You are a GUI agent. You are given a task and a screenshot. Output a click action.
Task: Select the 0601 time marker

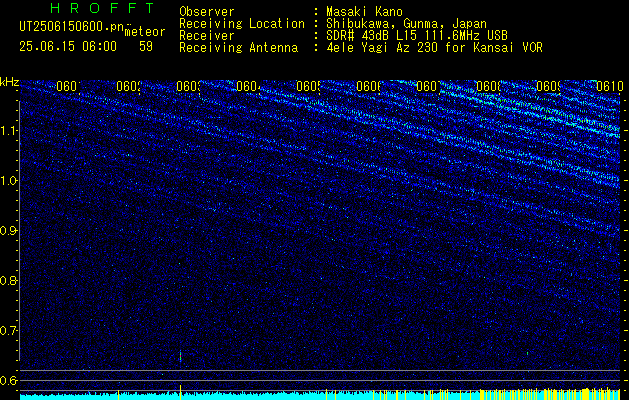[69, 86]
